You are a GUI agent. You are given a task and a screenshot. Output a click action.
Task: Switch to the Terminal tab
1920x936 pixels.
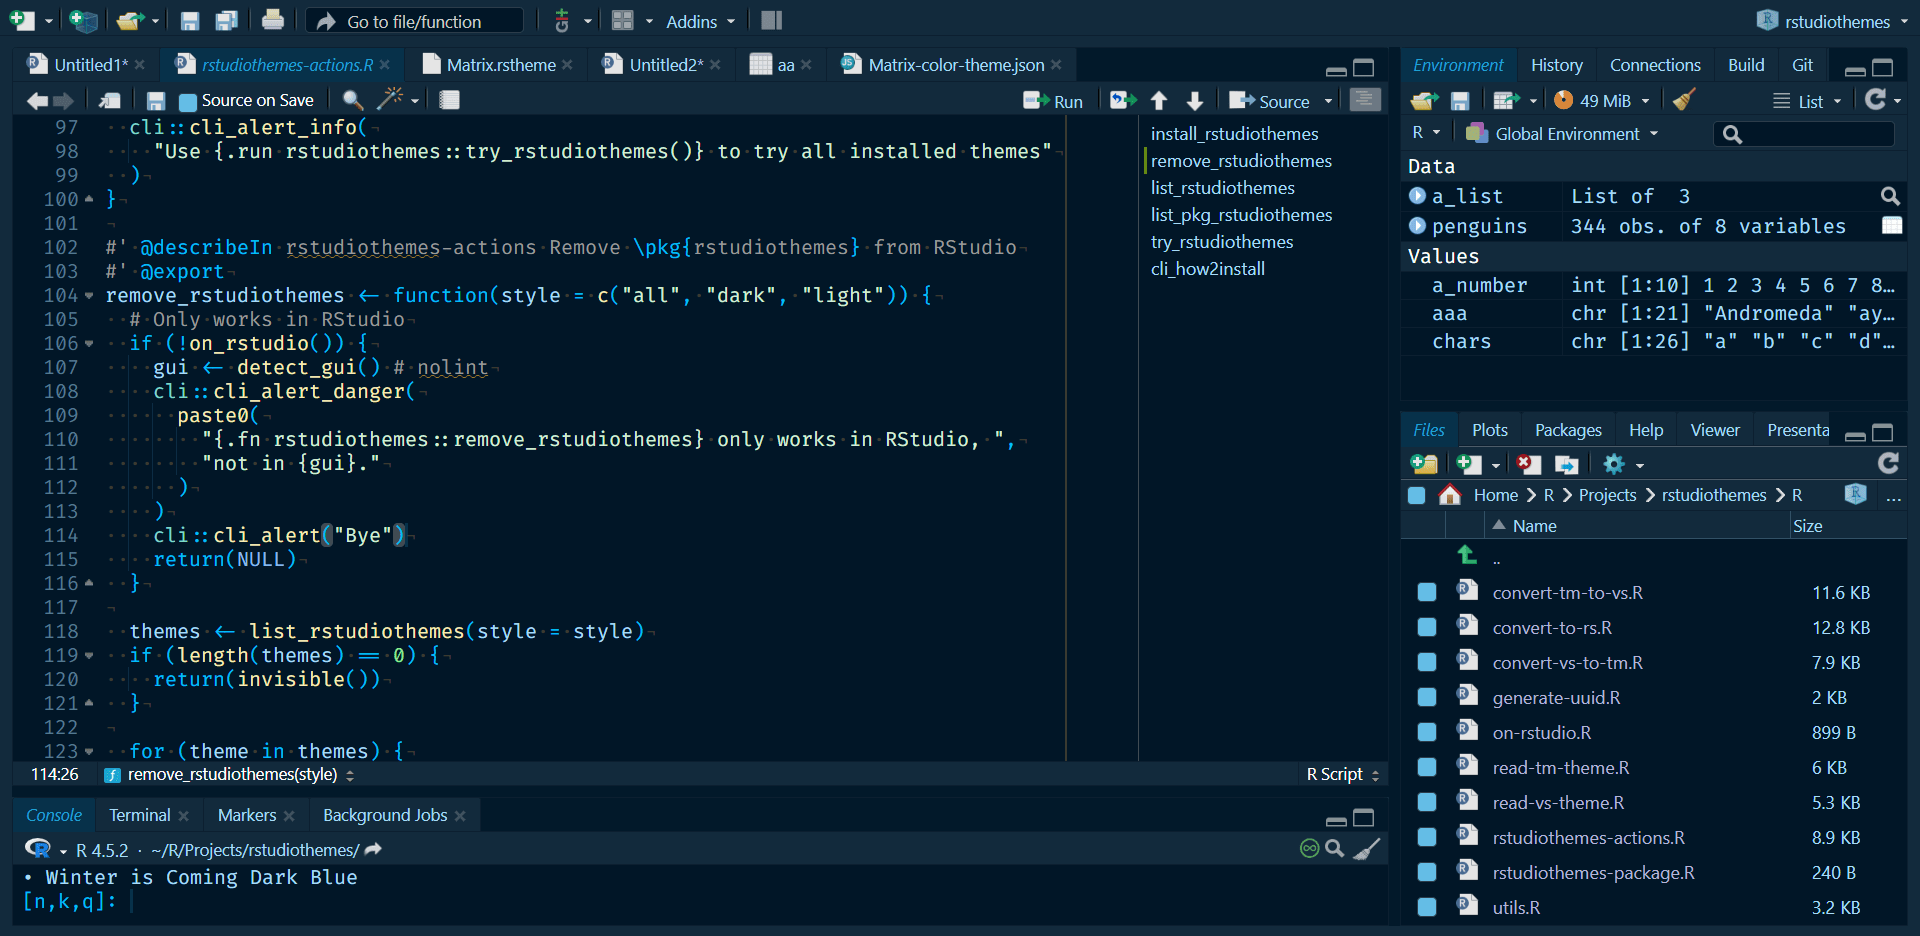coord(139,815)
